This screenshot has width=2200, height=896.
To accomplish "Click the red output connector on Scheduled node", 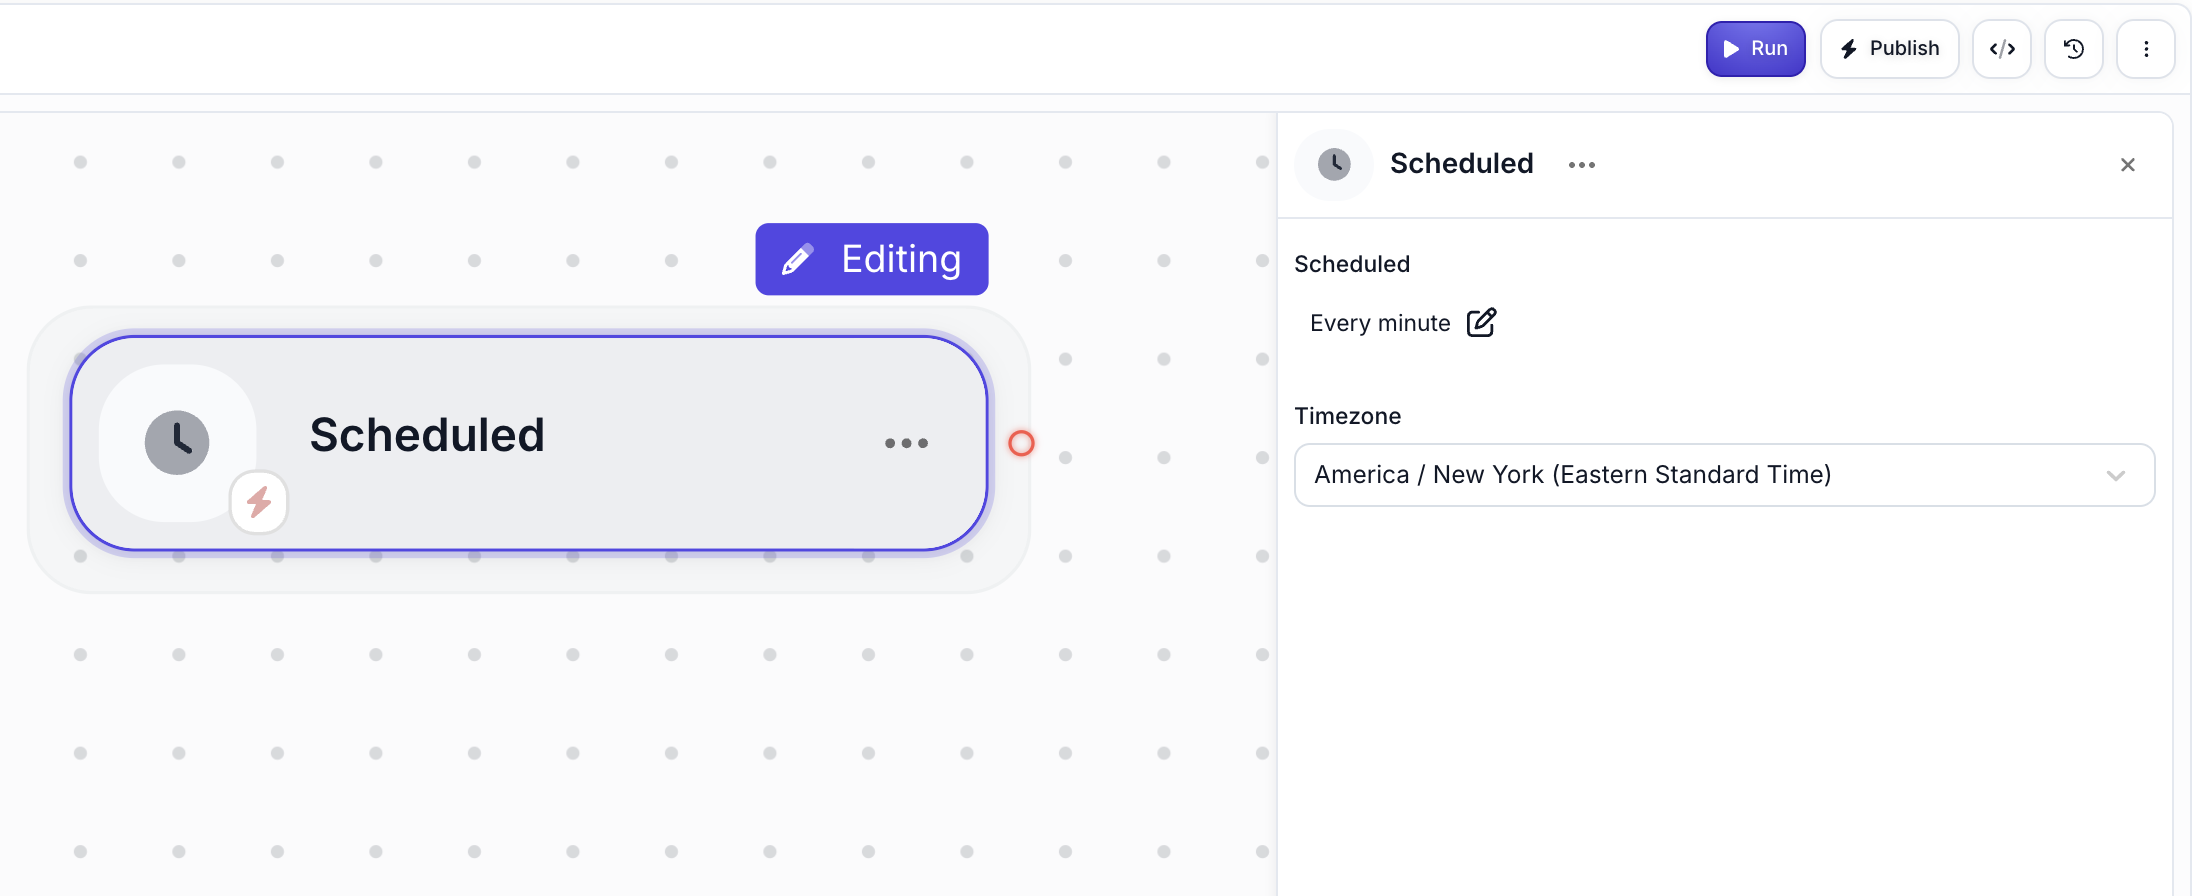I will coord(1021,443).
